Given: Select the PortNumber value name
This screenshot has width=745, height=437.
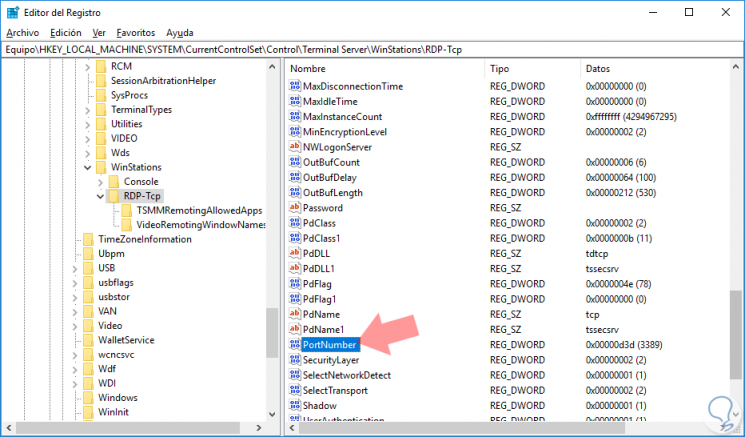Looking at the screenshot, I should pos(329,344).
